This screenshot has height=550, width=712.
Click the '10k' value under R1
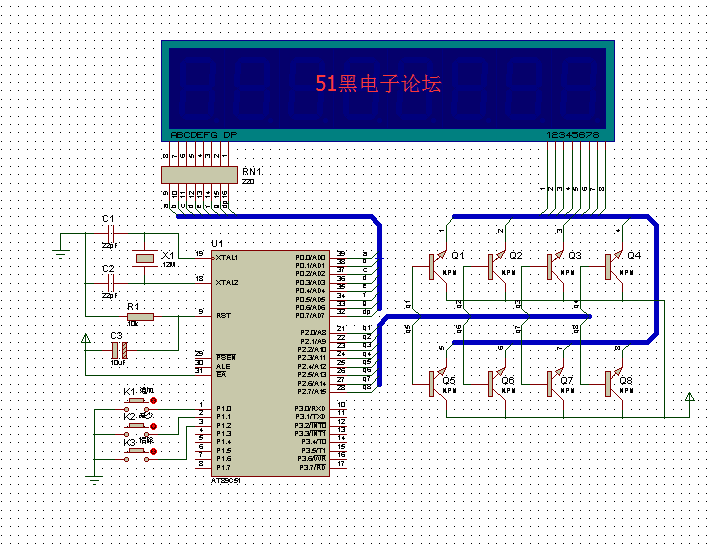click(132, 324)
